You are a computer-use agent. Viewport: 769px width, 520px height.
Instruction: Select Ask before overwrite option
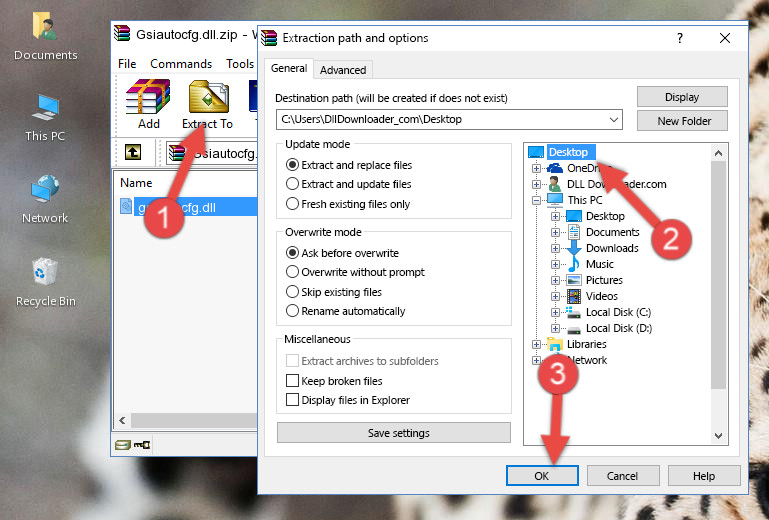pyautogui.click(x=292, y=253)
